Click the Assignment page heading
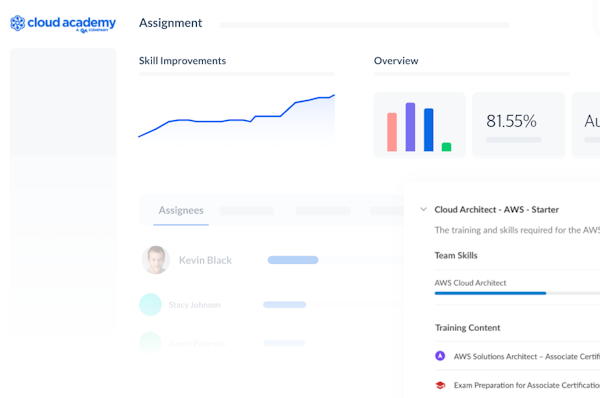 point(171,23)
